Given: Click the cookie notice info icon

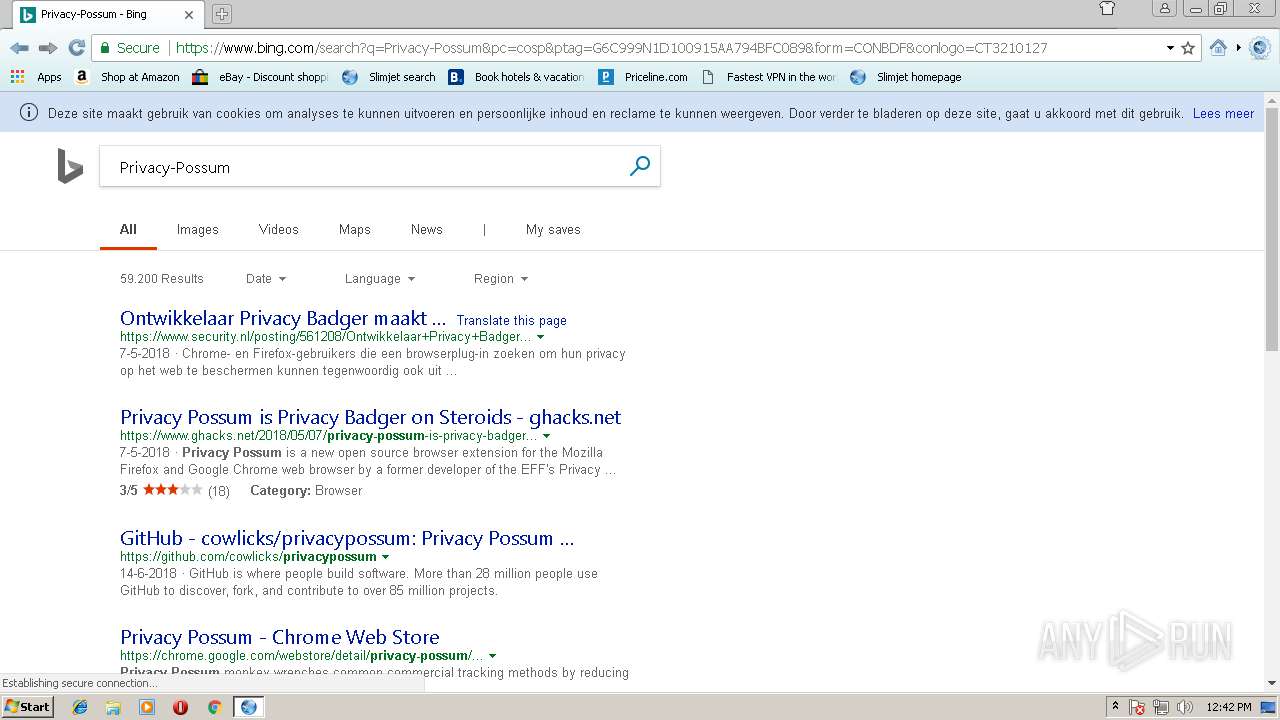Looking at the screenshot, I should pyautogui.click(x=29, y=113).
